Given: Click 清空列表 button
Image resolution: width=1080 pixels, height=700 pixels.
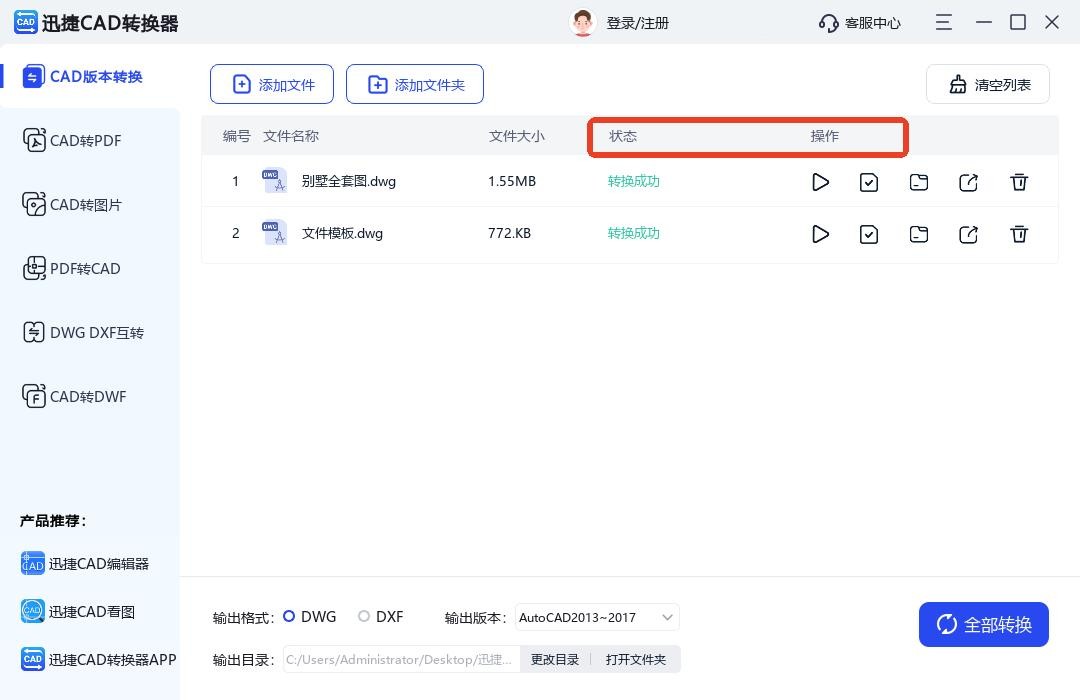Looking at the screenshot, I should [987, 85].
